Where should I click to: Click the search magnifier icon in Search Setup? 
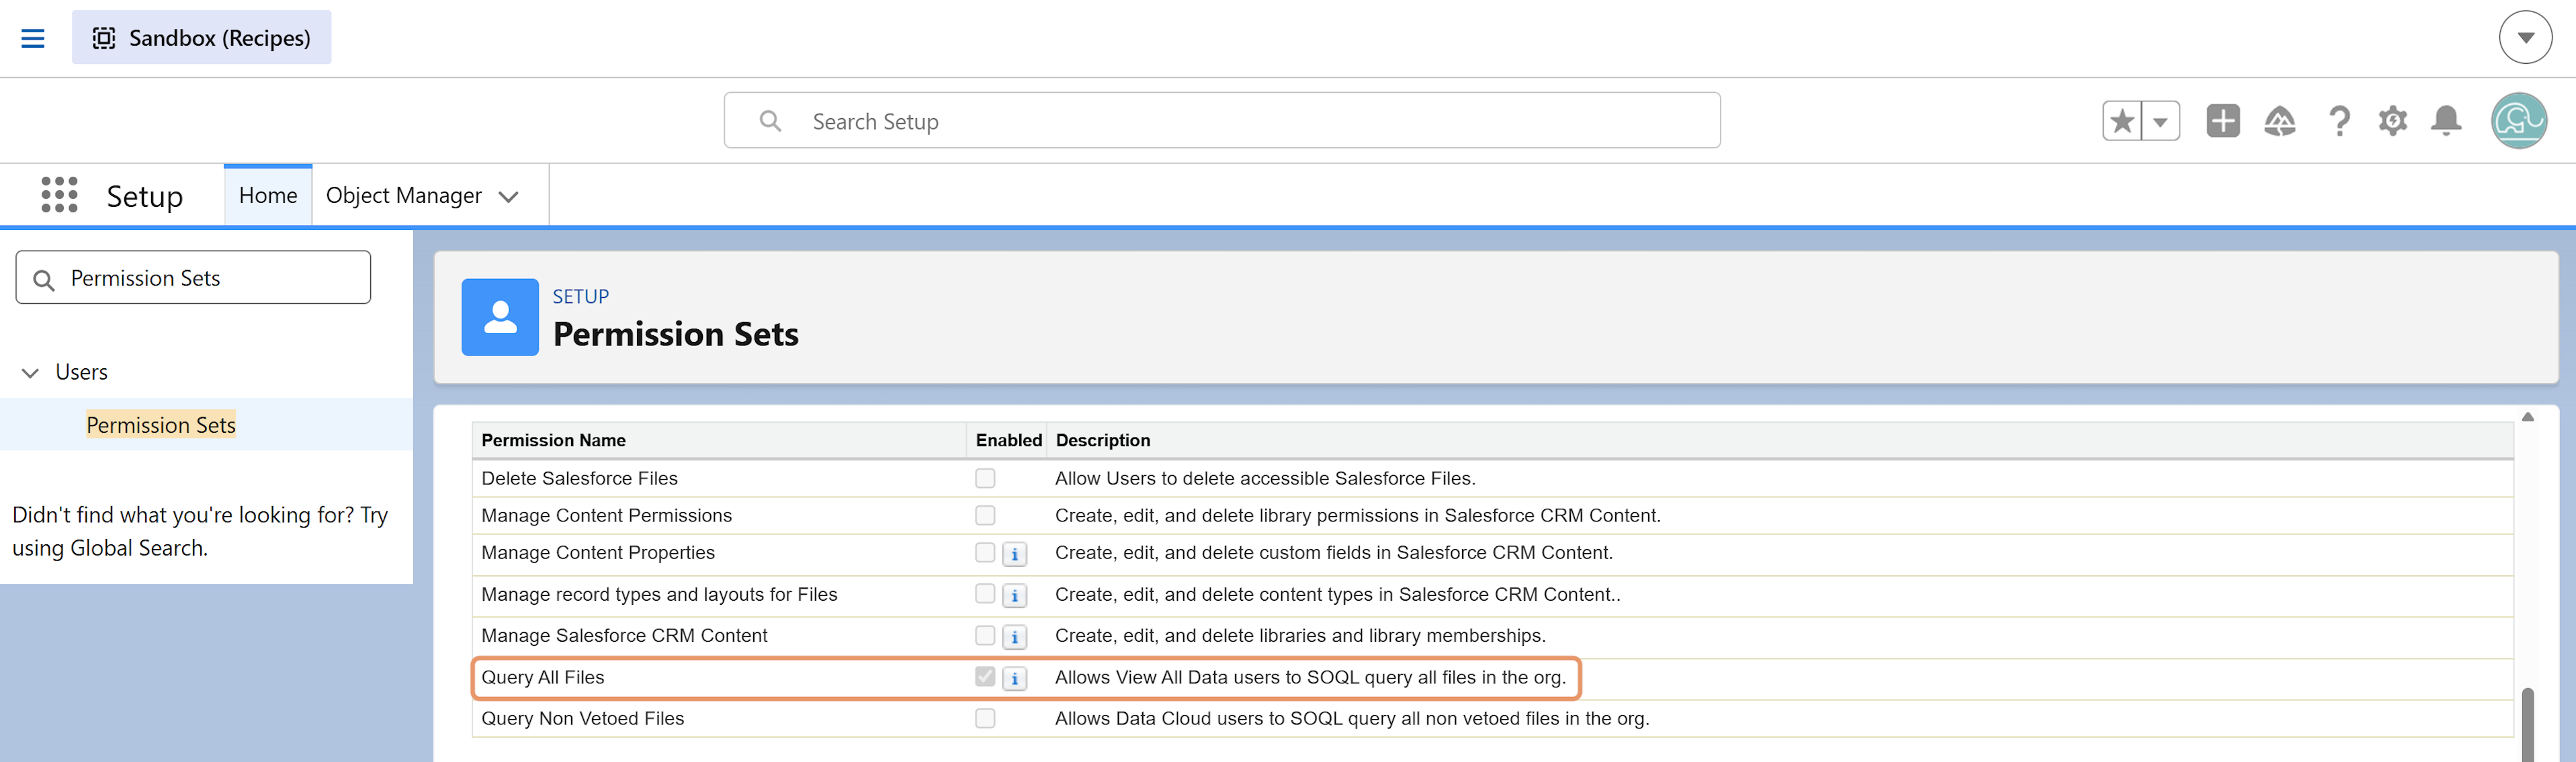point(770,121)
